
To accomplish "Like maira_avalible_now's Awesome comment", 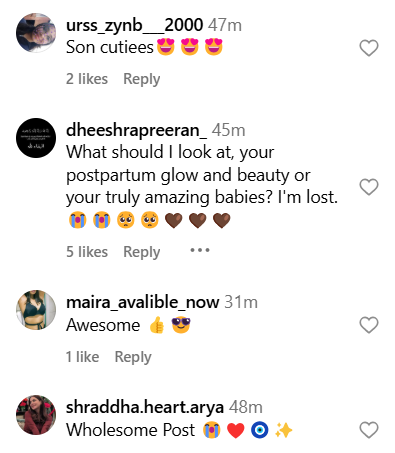I will click(369, 325).
